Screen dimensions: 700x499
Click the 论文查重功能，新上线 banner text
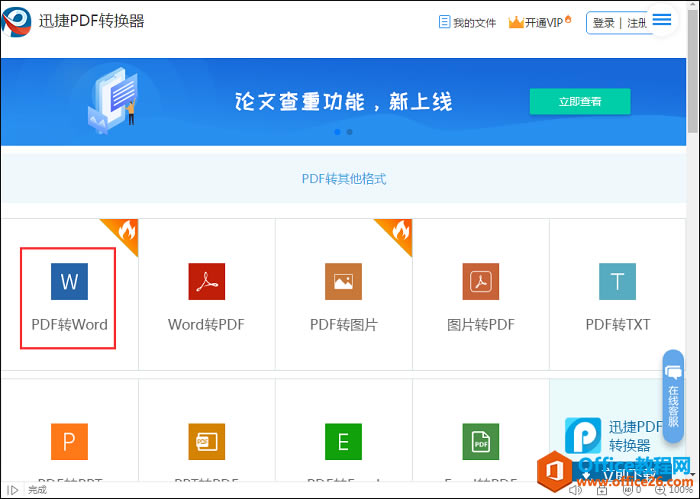pos(343,102)
